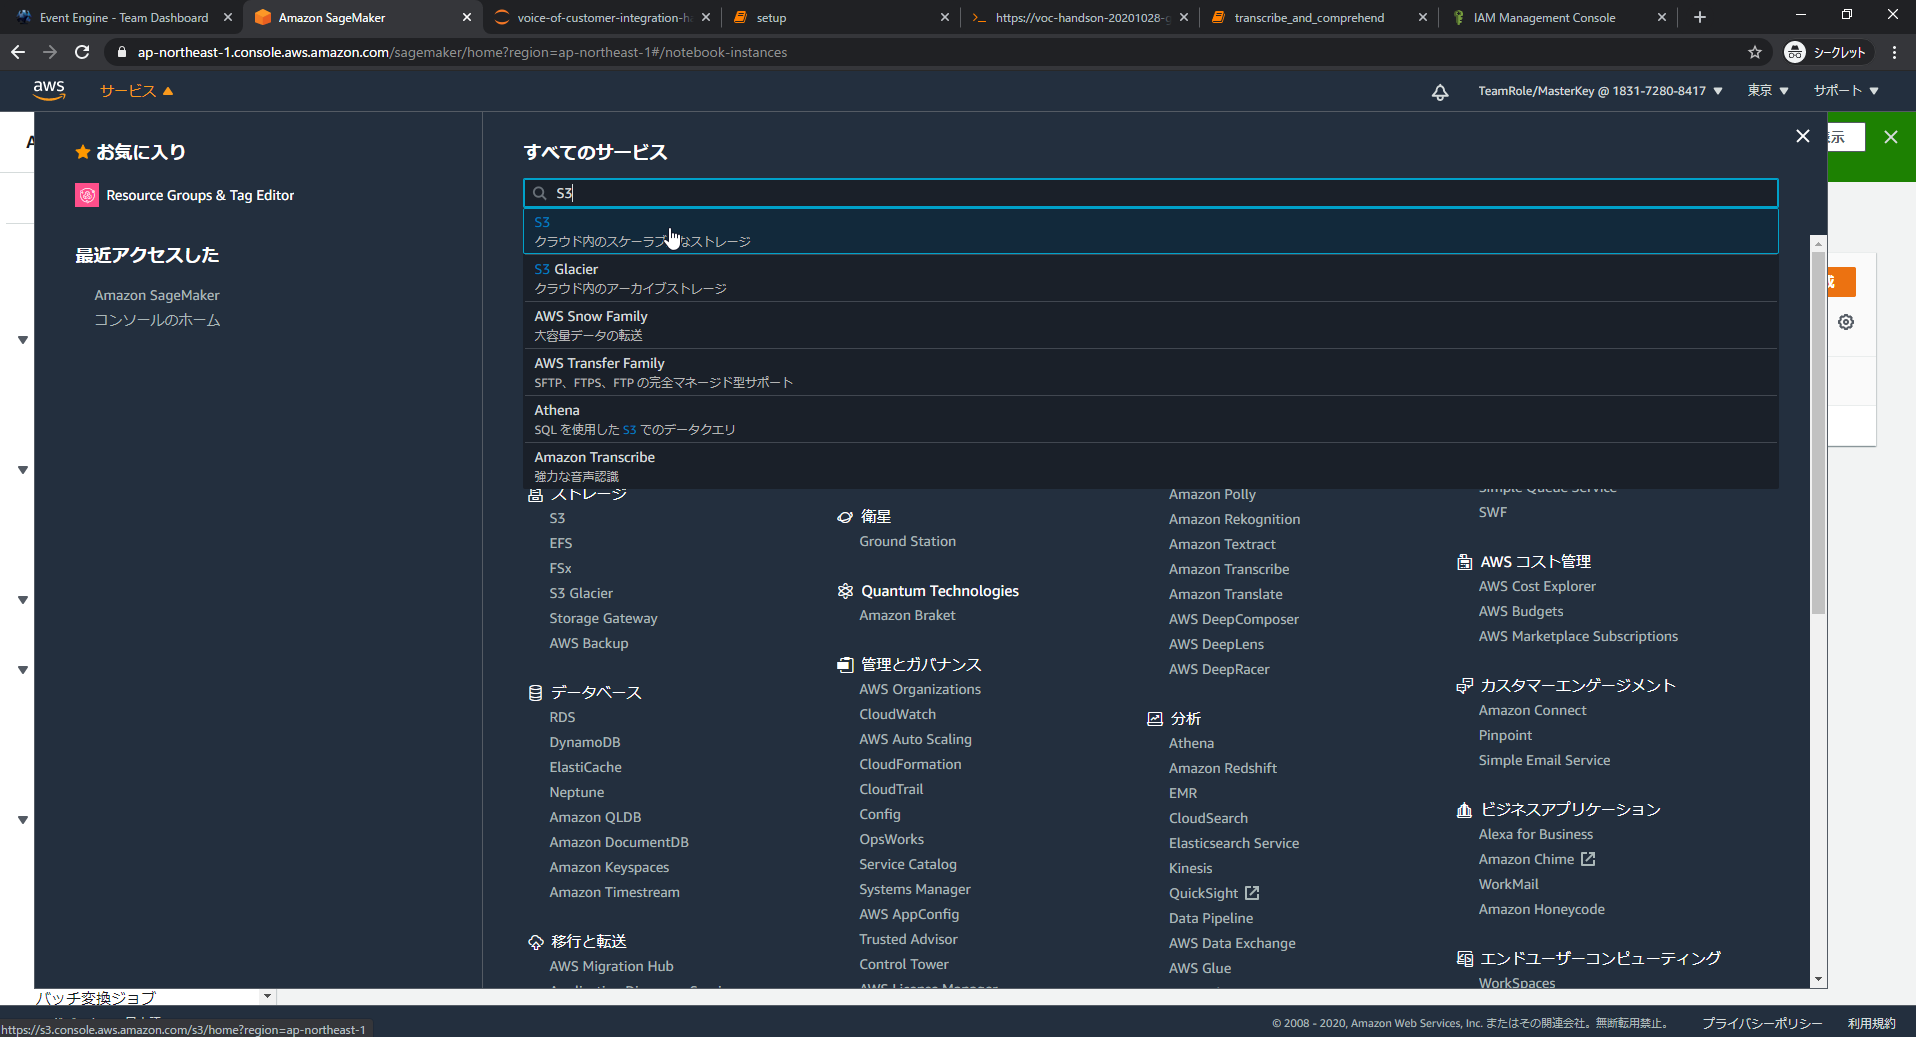Select AWS Snow Family search result
1916x1037 pixels.
1150,325
